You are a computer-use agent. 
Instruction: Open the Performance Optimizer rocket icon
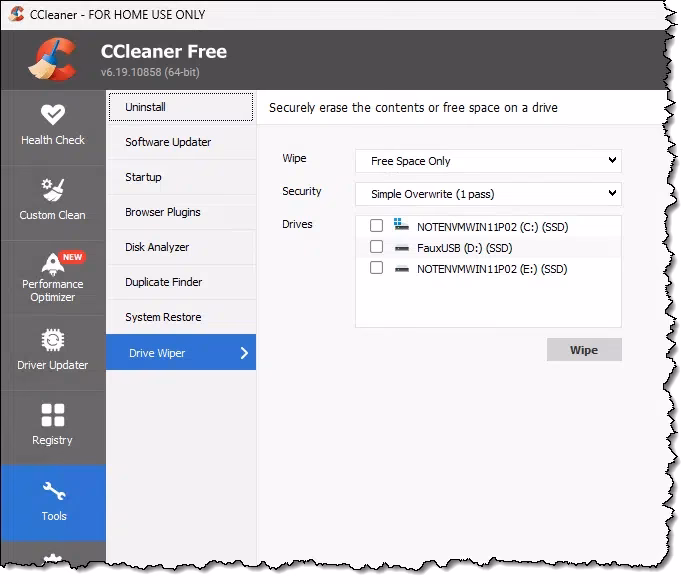[52, 264]
